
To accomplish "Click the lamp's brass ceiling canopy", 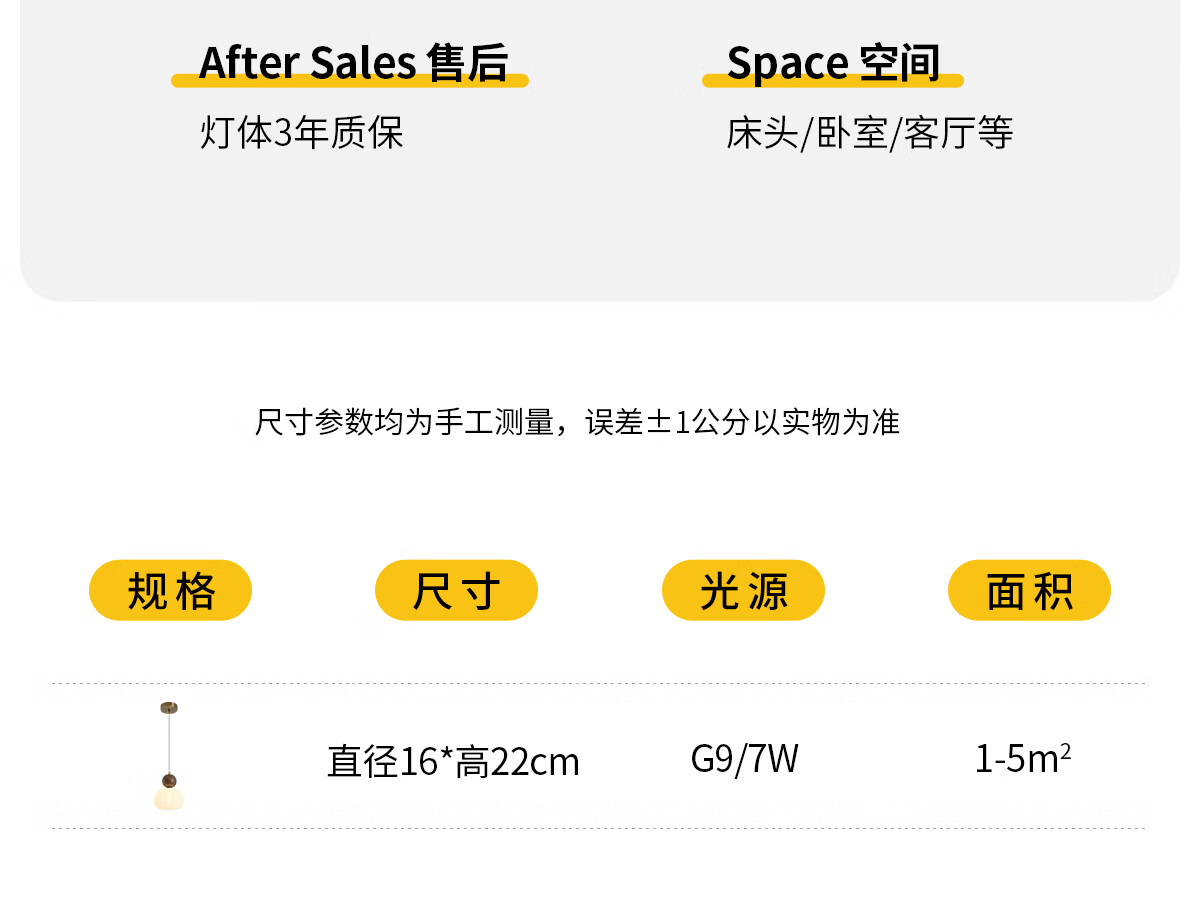I will [x=169, y=709].
